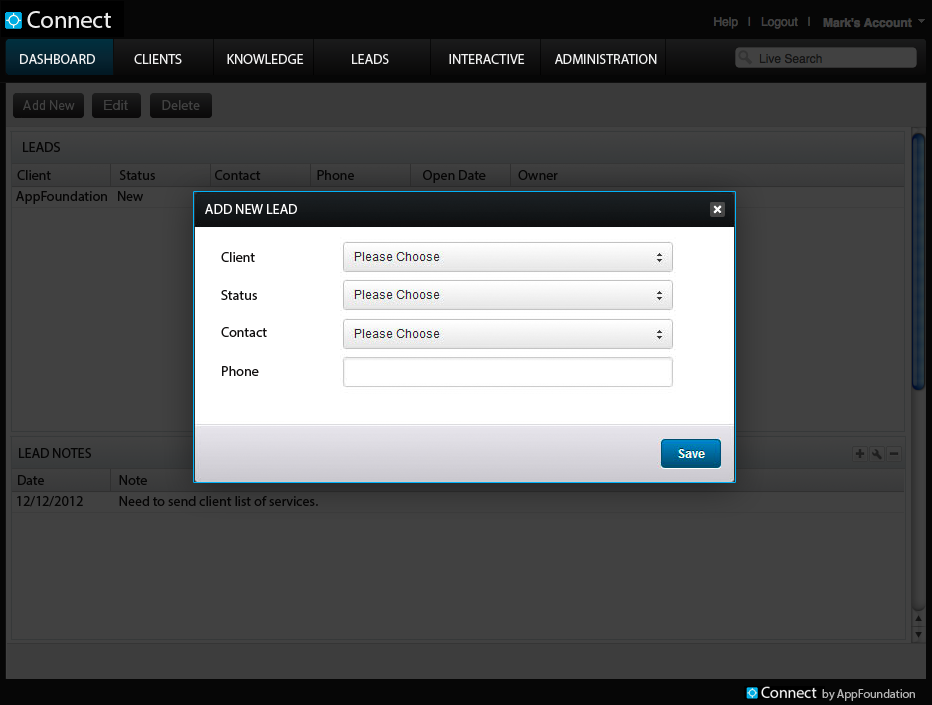Click the Connect logo in the header

[58, 20]
